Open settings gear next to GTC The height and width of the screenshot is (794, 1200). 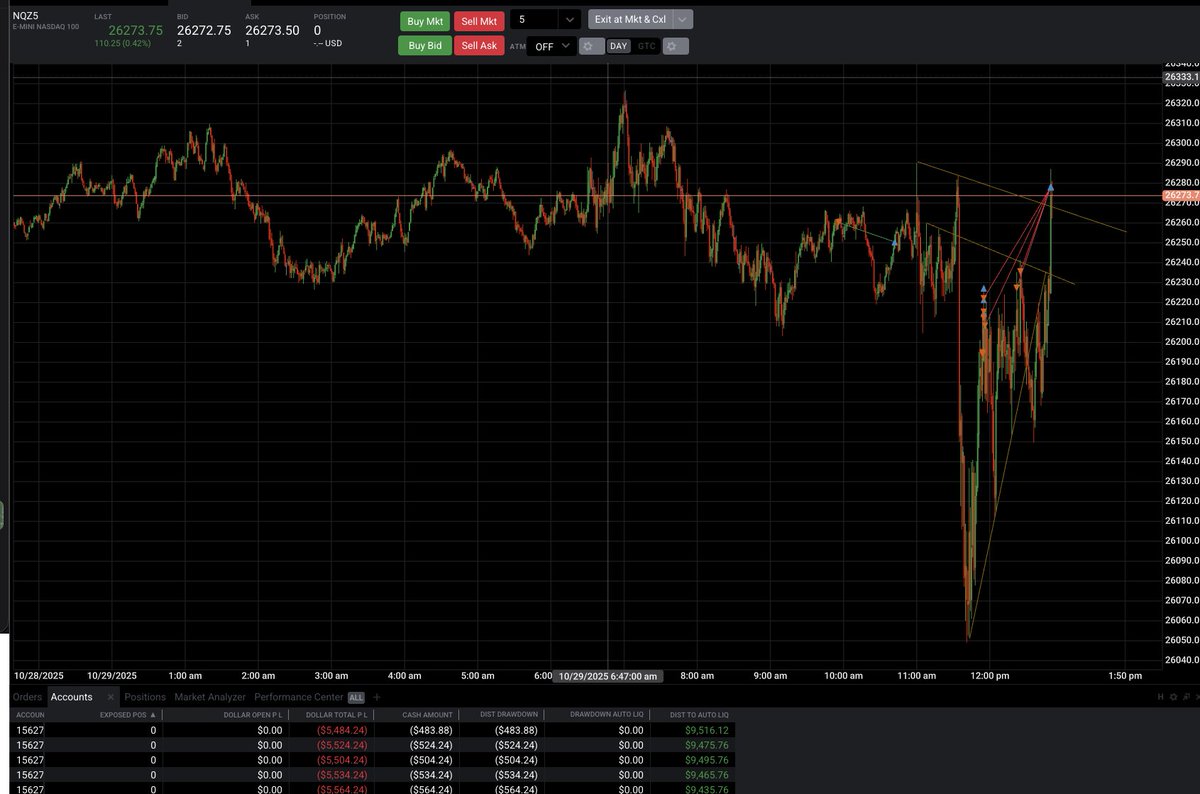675,46
